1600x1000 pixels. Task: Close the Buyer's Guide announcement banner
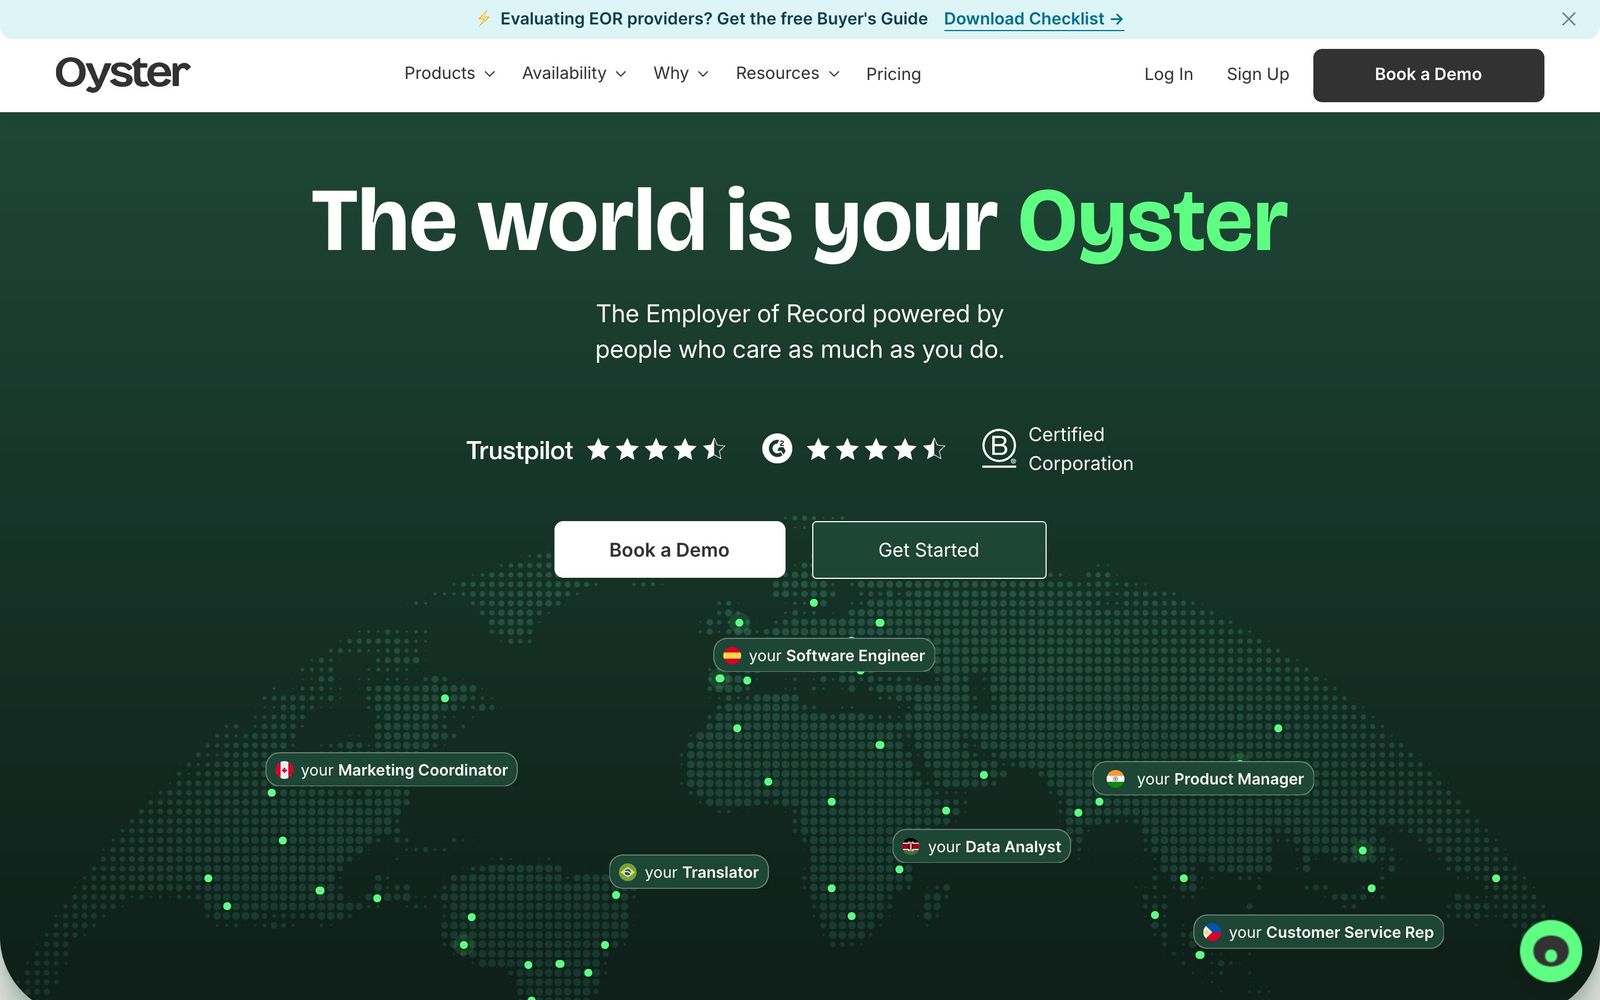click(1568, 19)
